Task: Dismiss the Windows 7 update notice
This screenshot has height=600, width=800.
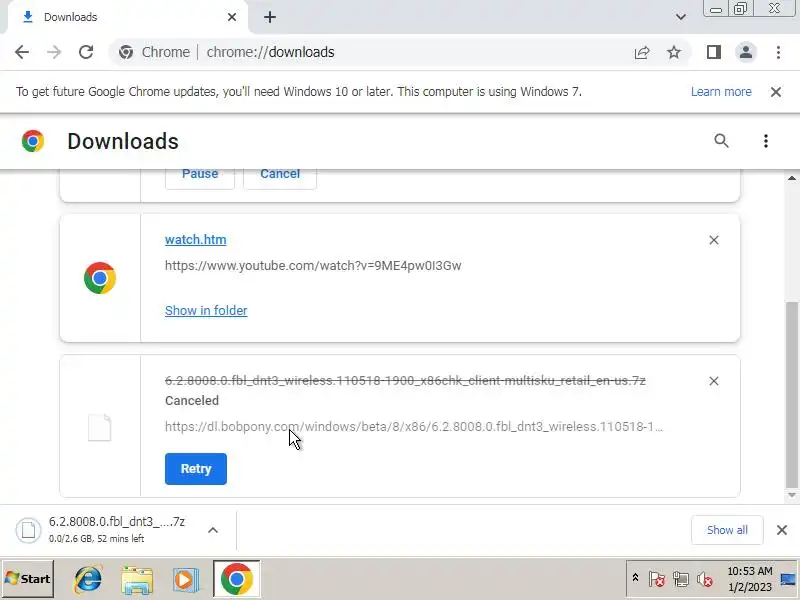Action: [776, 92]
